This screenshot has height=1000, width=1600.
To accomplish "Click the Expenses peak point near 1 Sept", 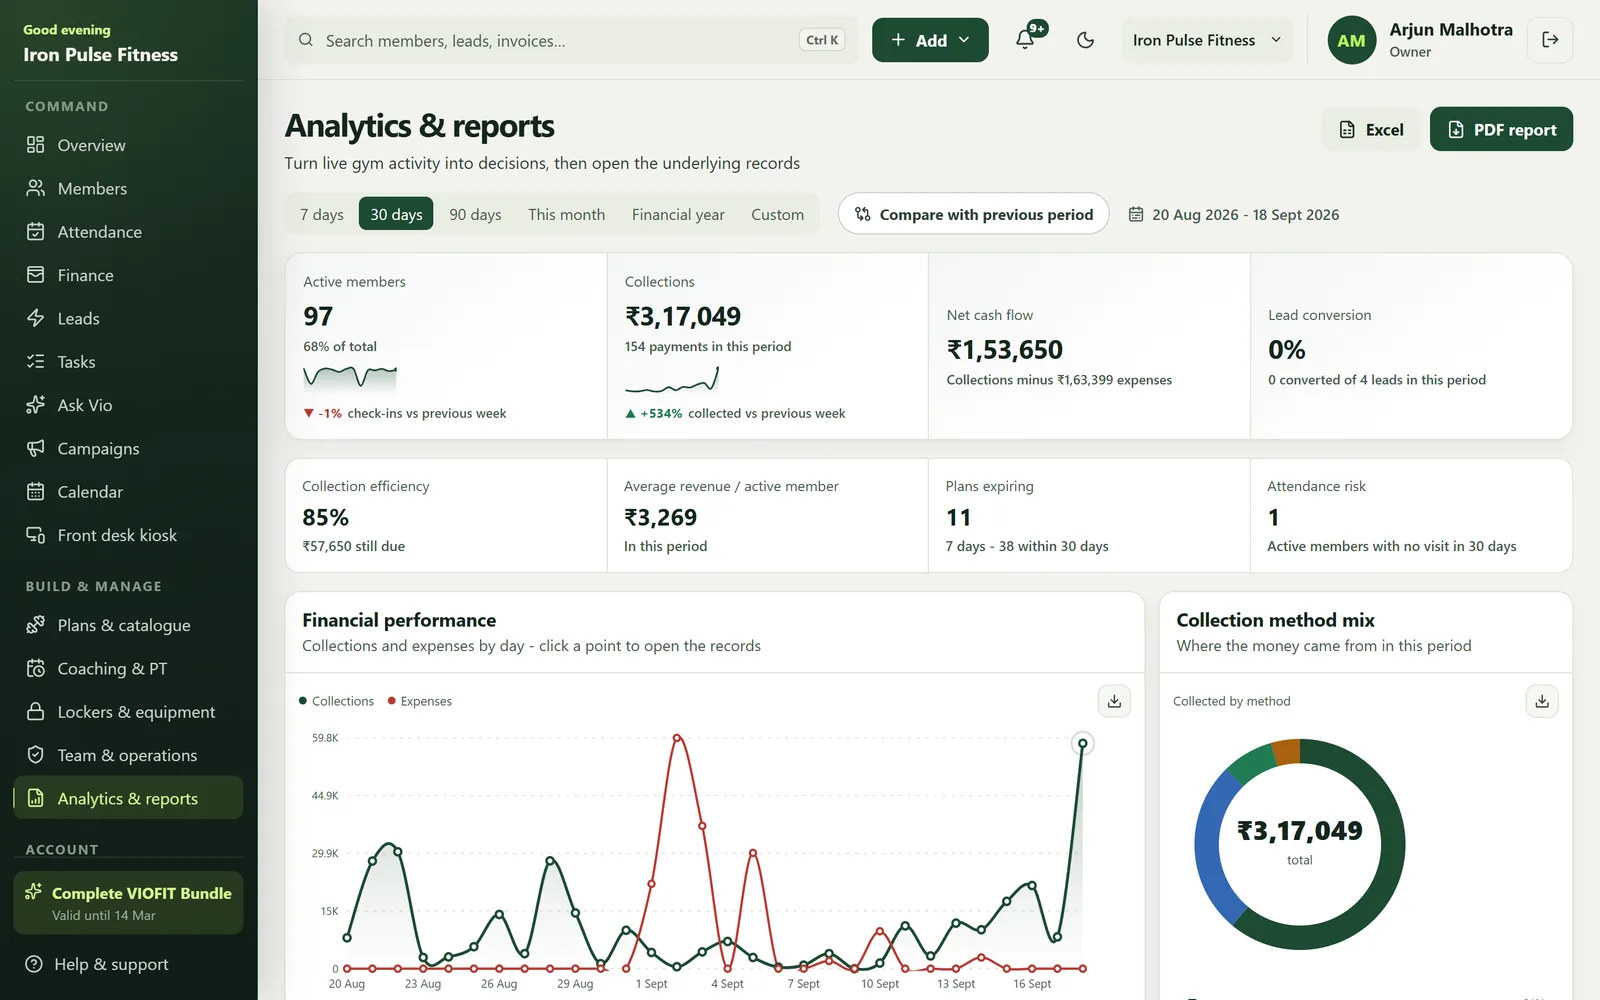I will coord(677,738).
